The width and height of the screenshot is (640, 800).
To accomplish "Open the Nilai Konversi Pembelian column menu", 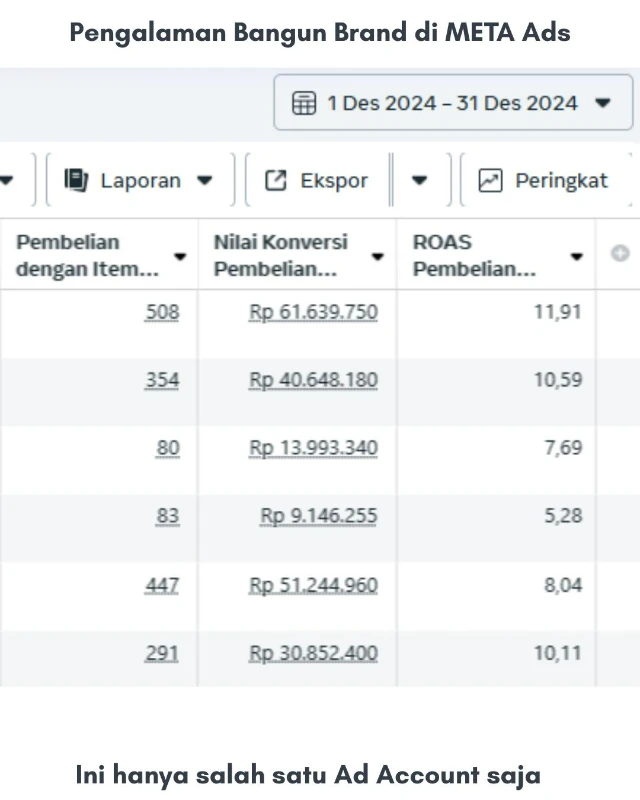I will click(378, 257).
